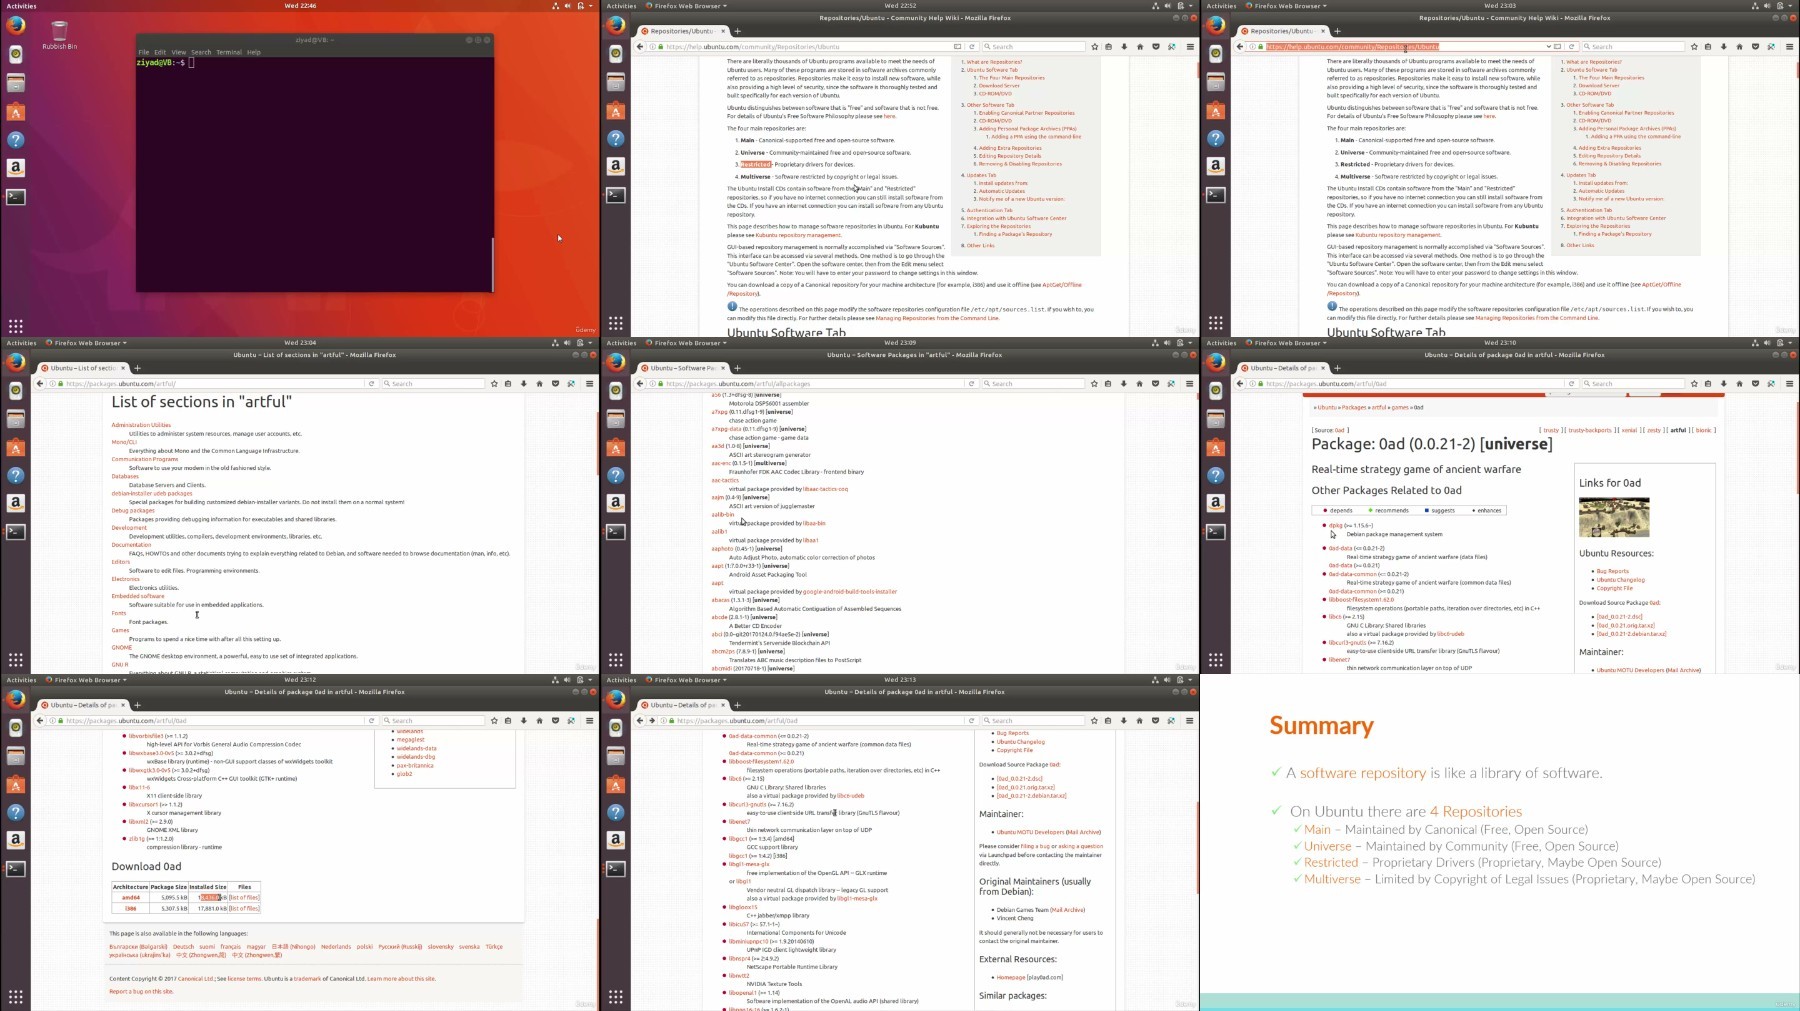Screen dimensions: 1800x1011
Task: Open the View menu in the terminal window
Action: pyautogui.click(x=178, y=52)
